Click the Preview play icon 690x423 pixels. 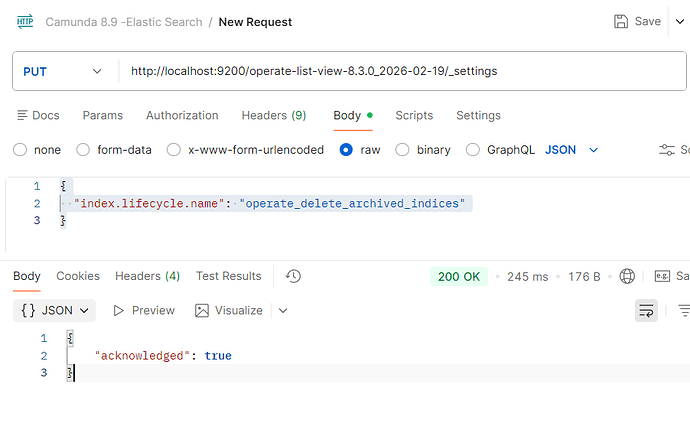(x=119, y=311)
